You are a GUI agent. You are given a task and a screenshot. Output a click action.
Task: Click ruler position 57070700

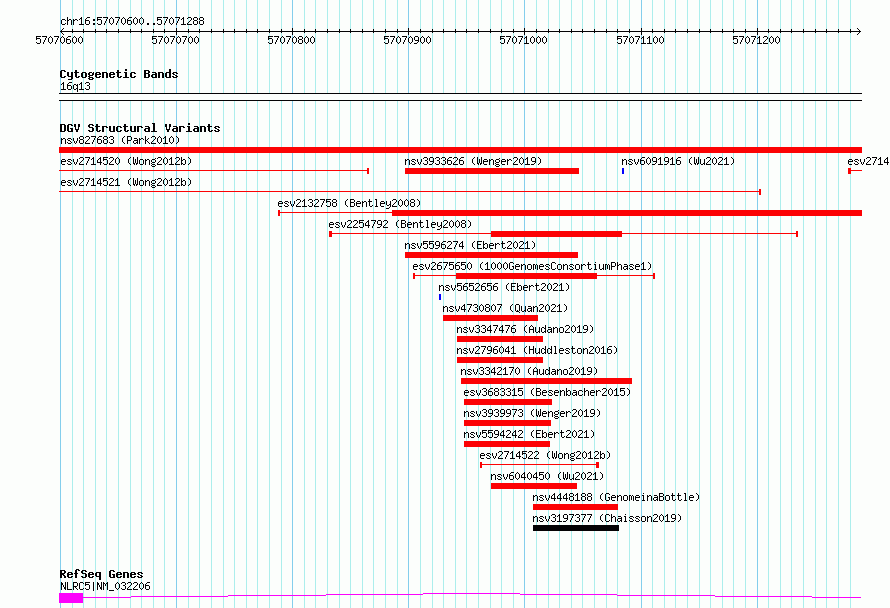175,40
